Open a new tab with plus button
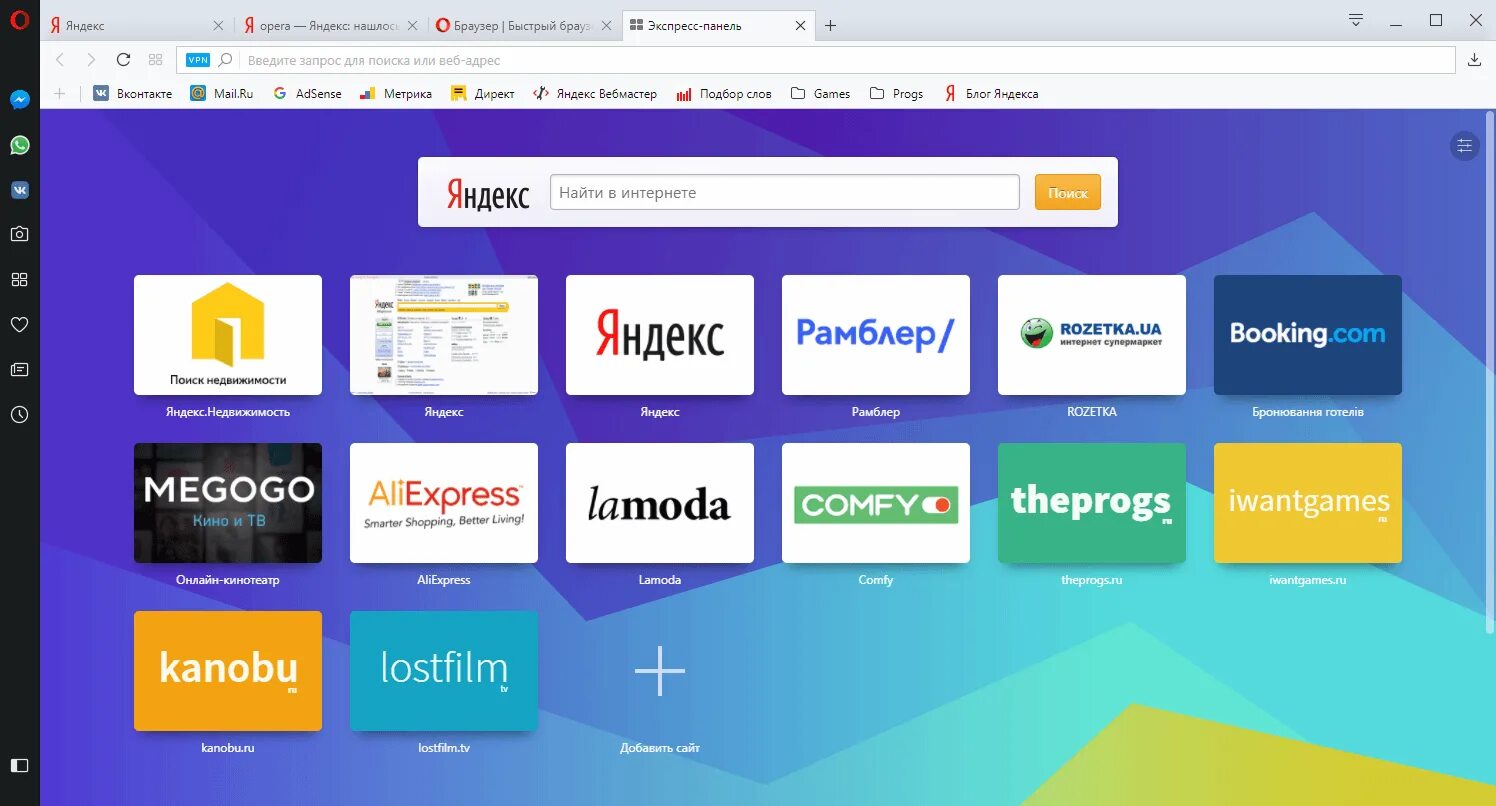Screen dimensions: 1496x806 click(x=830, y=26)
